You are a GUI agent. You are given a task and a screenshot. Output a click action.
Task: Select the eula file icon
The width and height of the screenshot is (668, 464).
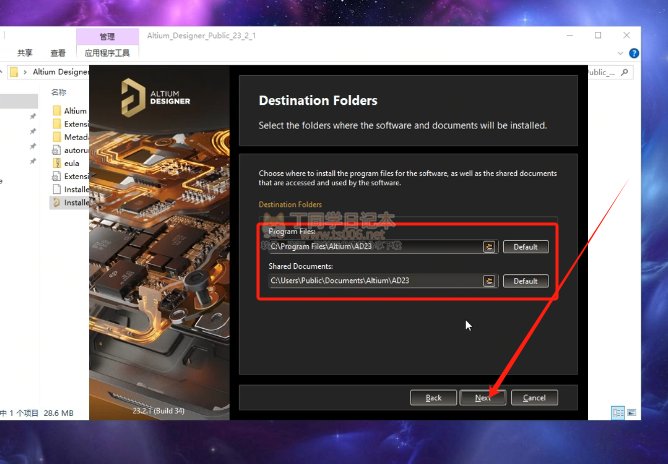[x=57, y=163]
